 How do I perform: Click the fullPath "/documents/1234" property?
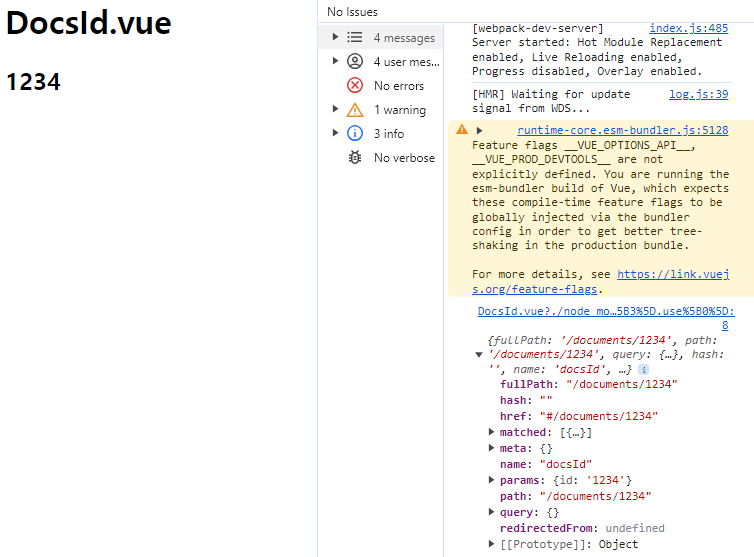(x=589, y=384)
